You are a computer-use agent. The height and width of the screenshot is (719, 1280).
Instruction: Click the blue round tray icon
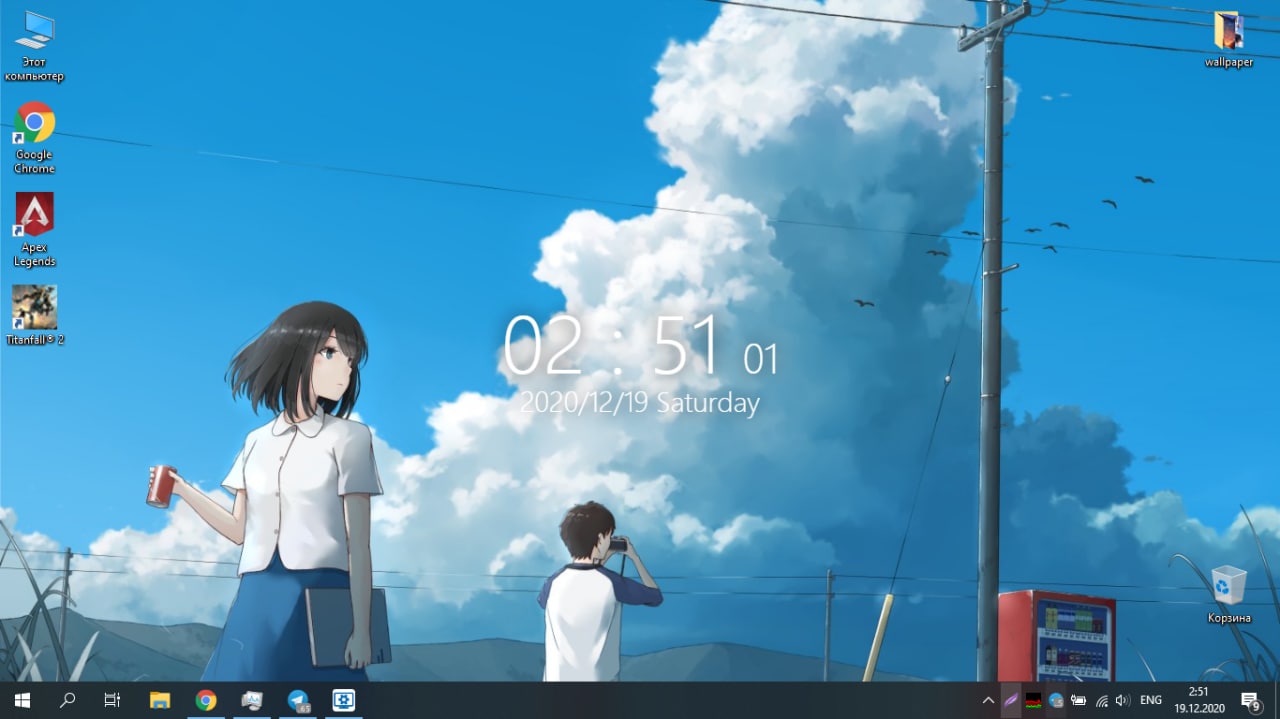tap(1056, 700)
